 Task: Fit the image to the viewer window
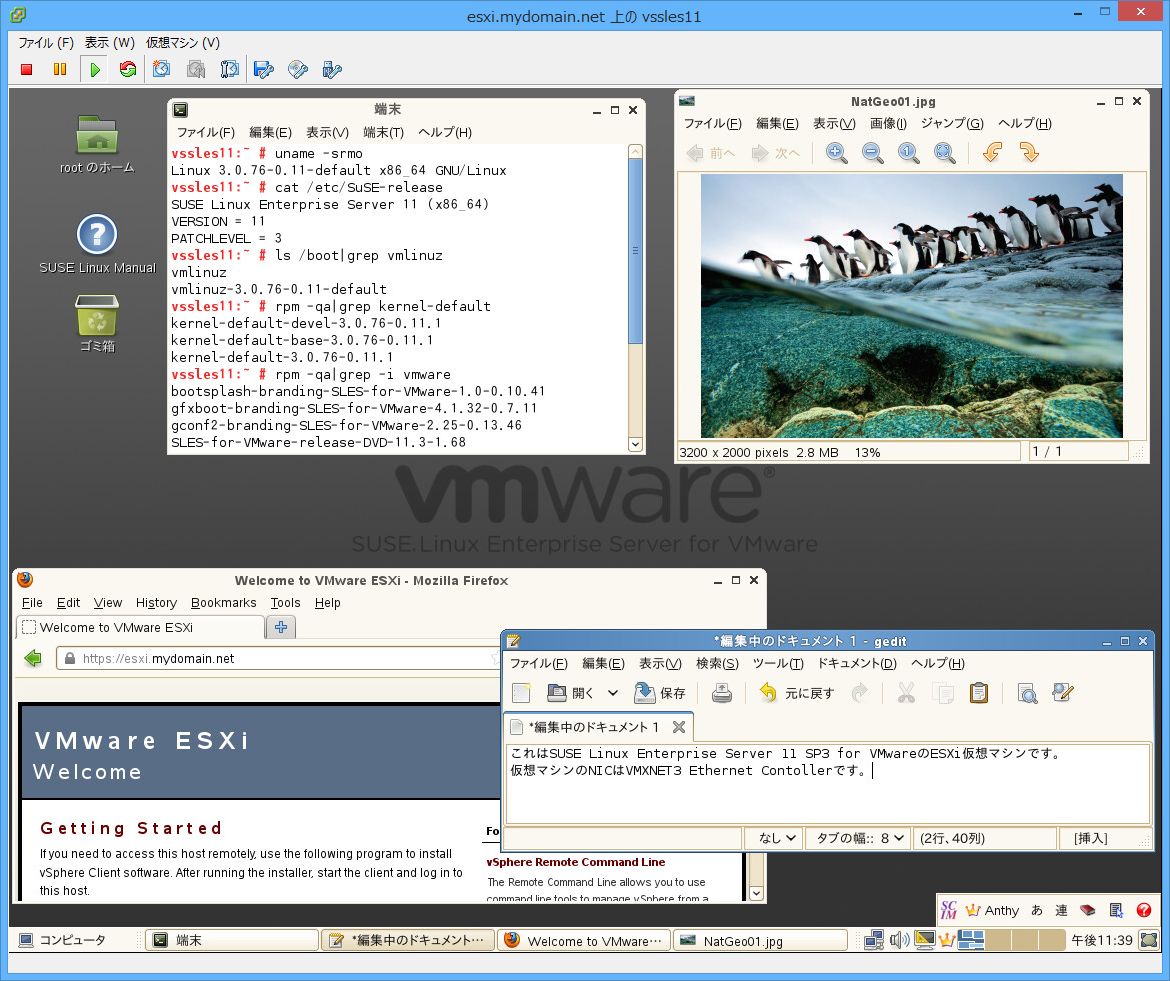pyautogui.click(x=945, y=153)
